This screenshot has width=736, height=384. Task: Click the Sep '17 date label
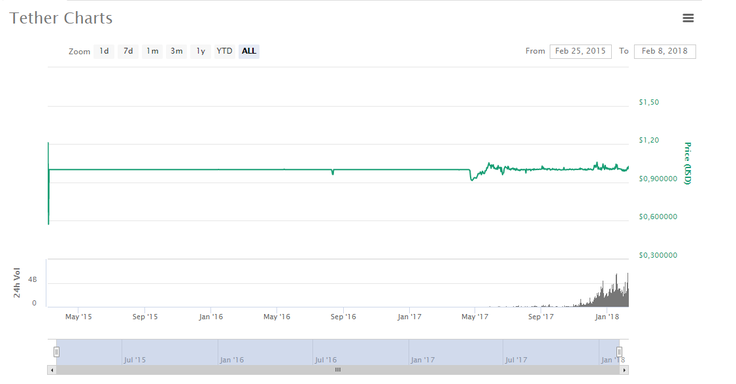click(x=541, y=317)
